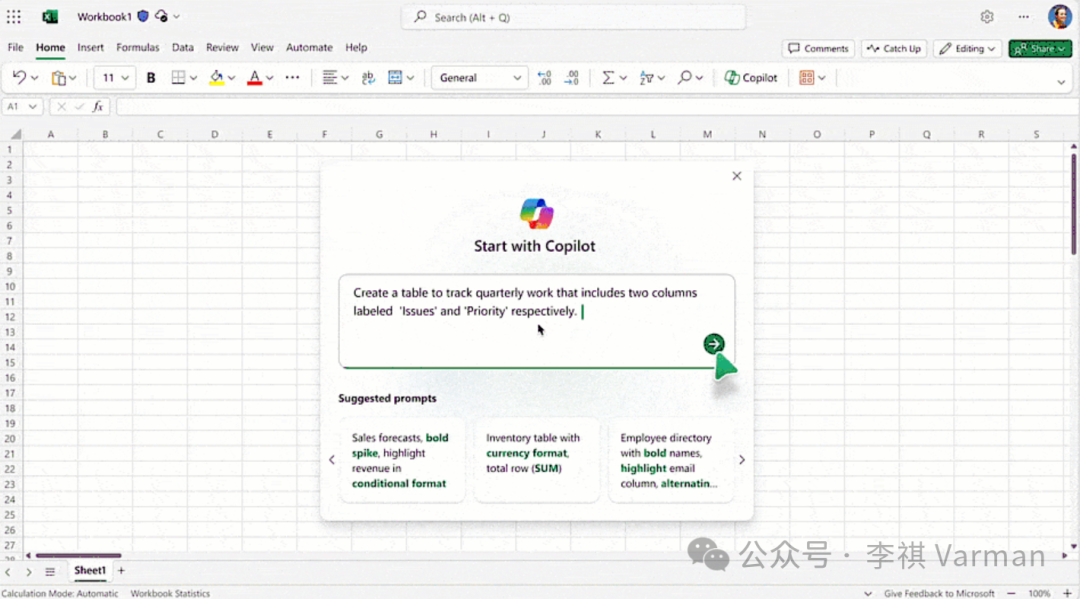This screenshot has width=1080, height=599.
Task: Click the Find magnifier icon
Action: [x=684, y=78]
